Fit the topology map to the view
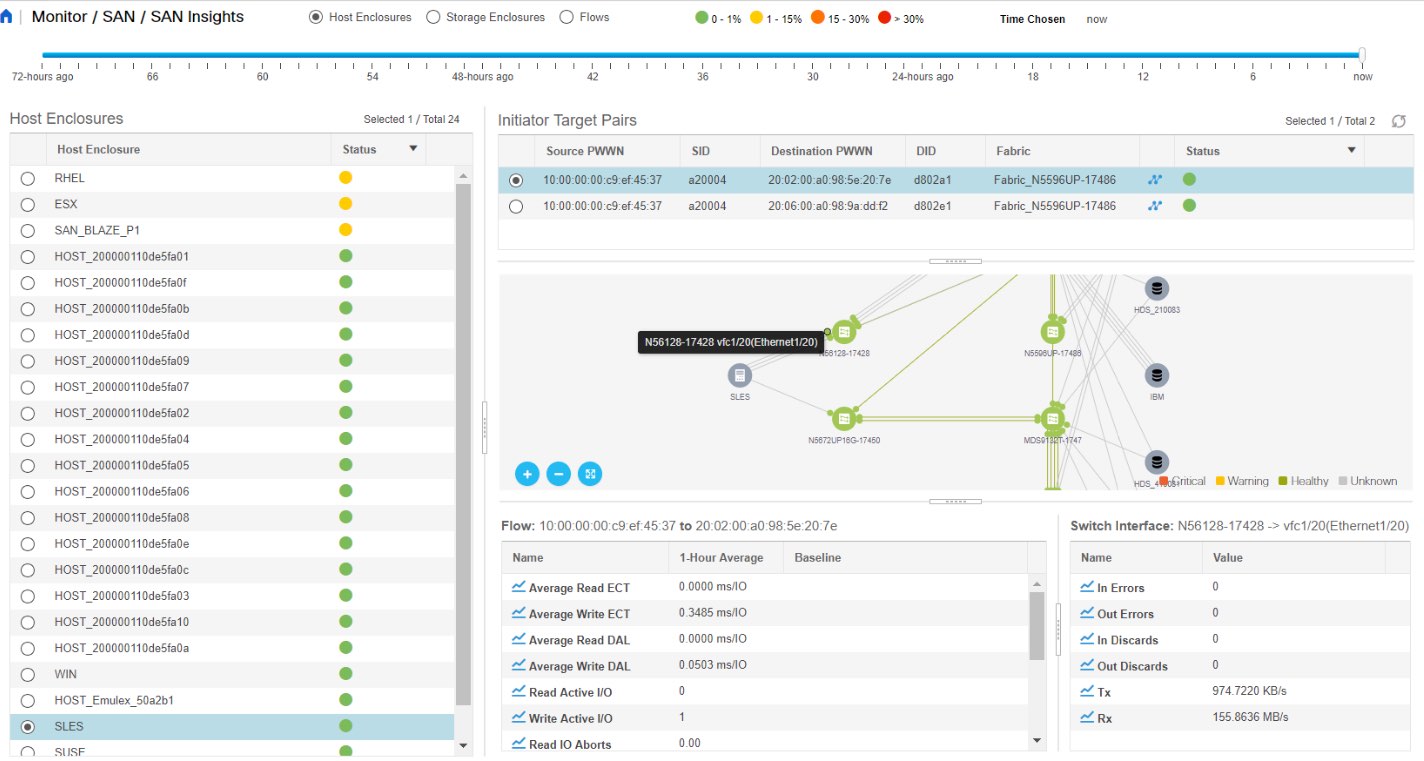 coord(591,474)
